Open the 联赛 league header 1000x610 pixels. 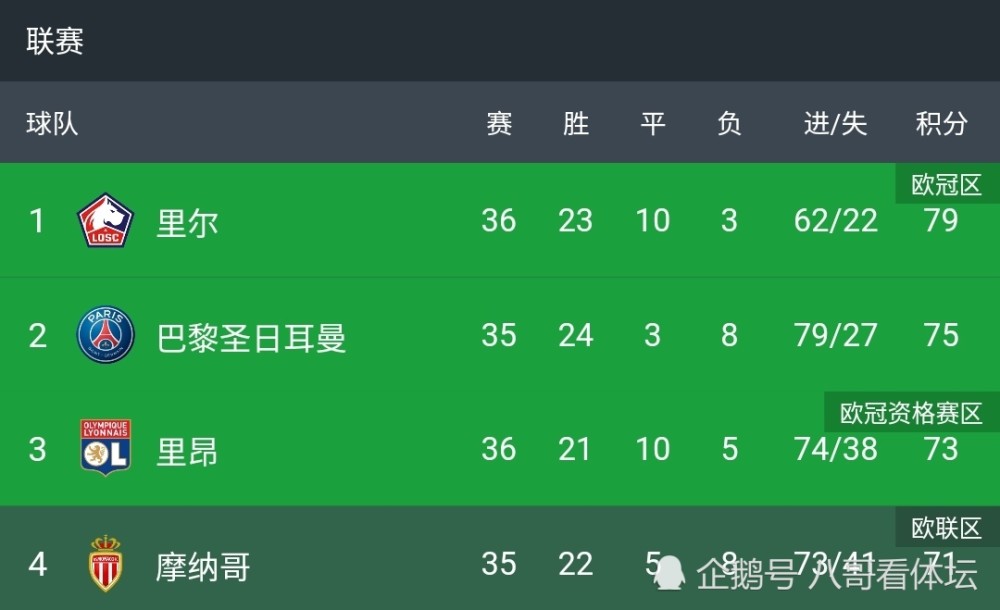(x=55, y=41)
